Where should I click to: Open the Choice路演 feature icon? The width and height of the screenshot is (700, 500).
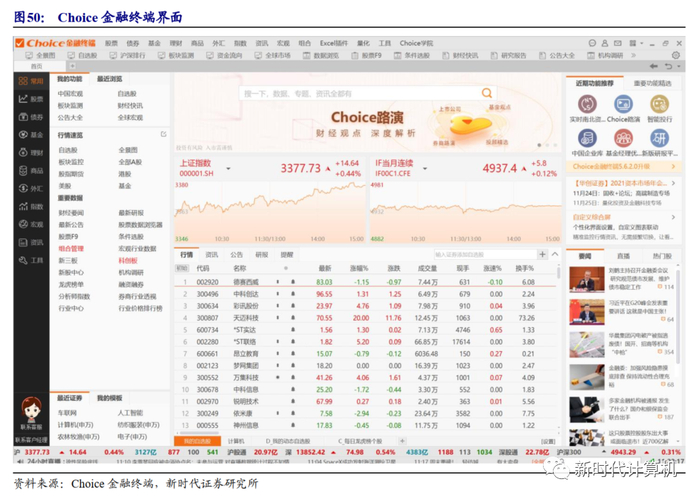tap(623, 104)
